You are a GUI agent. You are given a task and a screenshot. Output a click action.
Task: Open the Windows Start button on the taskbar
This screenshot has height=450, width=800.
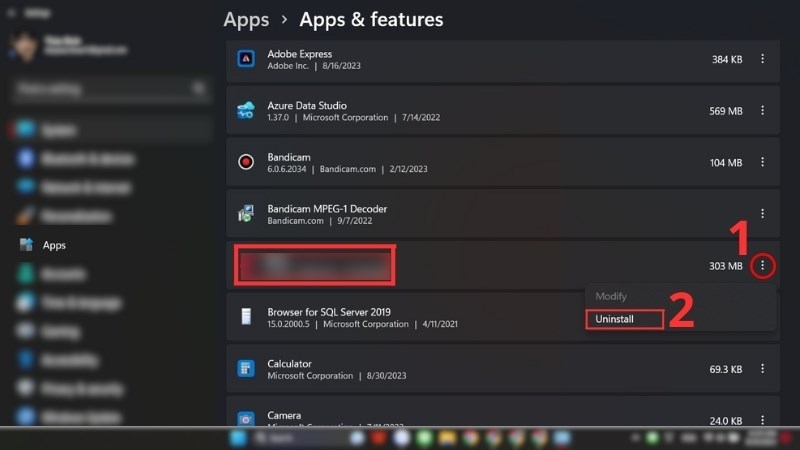(239, 438)
